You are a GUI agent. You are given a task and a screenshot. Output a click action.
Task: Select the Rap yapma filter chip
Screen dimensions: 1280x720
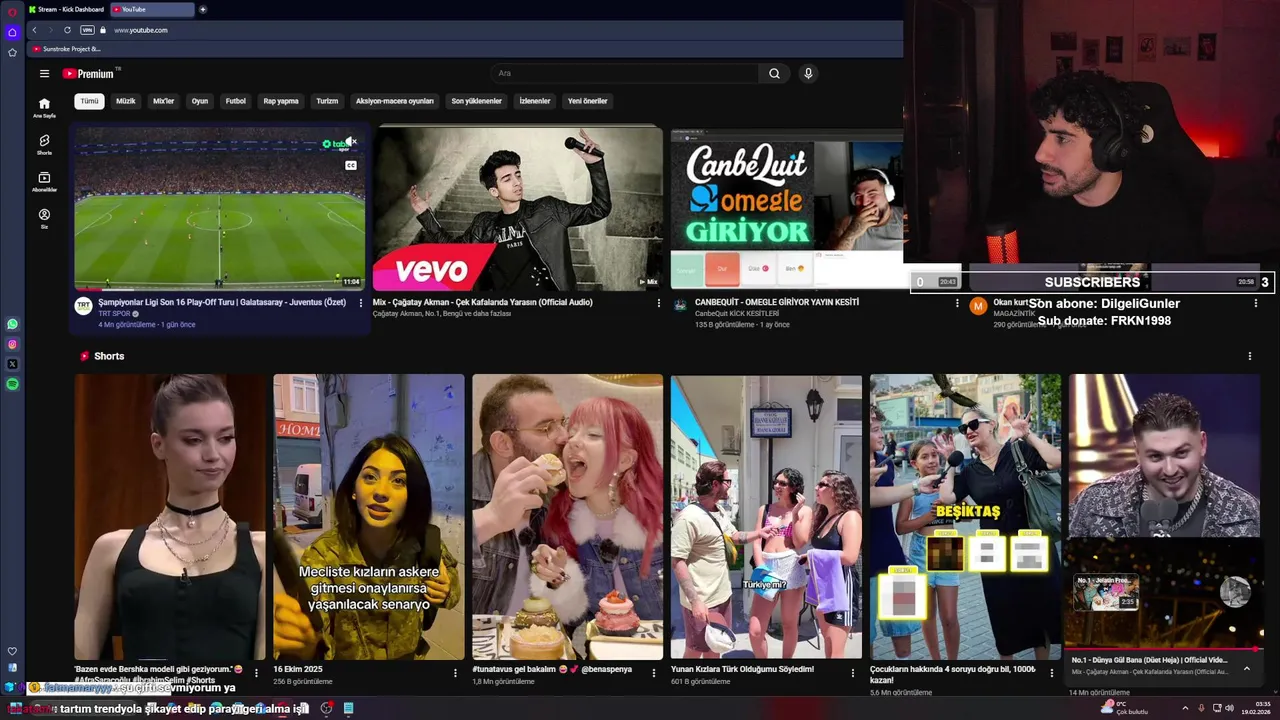click(x=281, y=101)
